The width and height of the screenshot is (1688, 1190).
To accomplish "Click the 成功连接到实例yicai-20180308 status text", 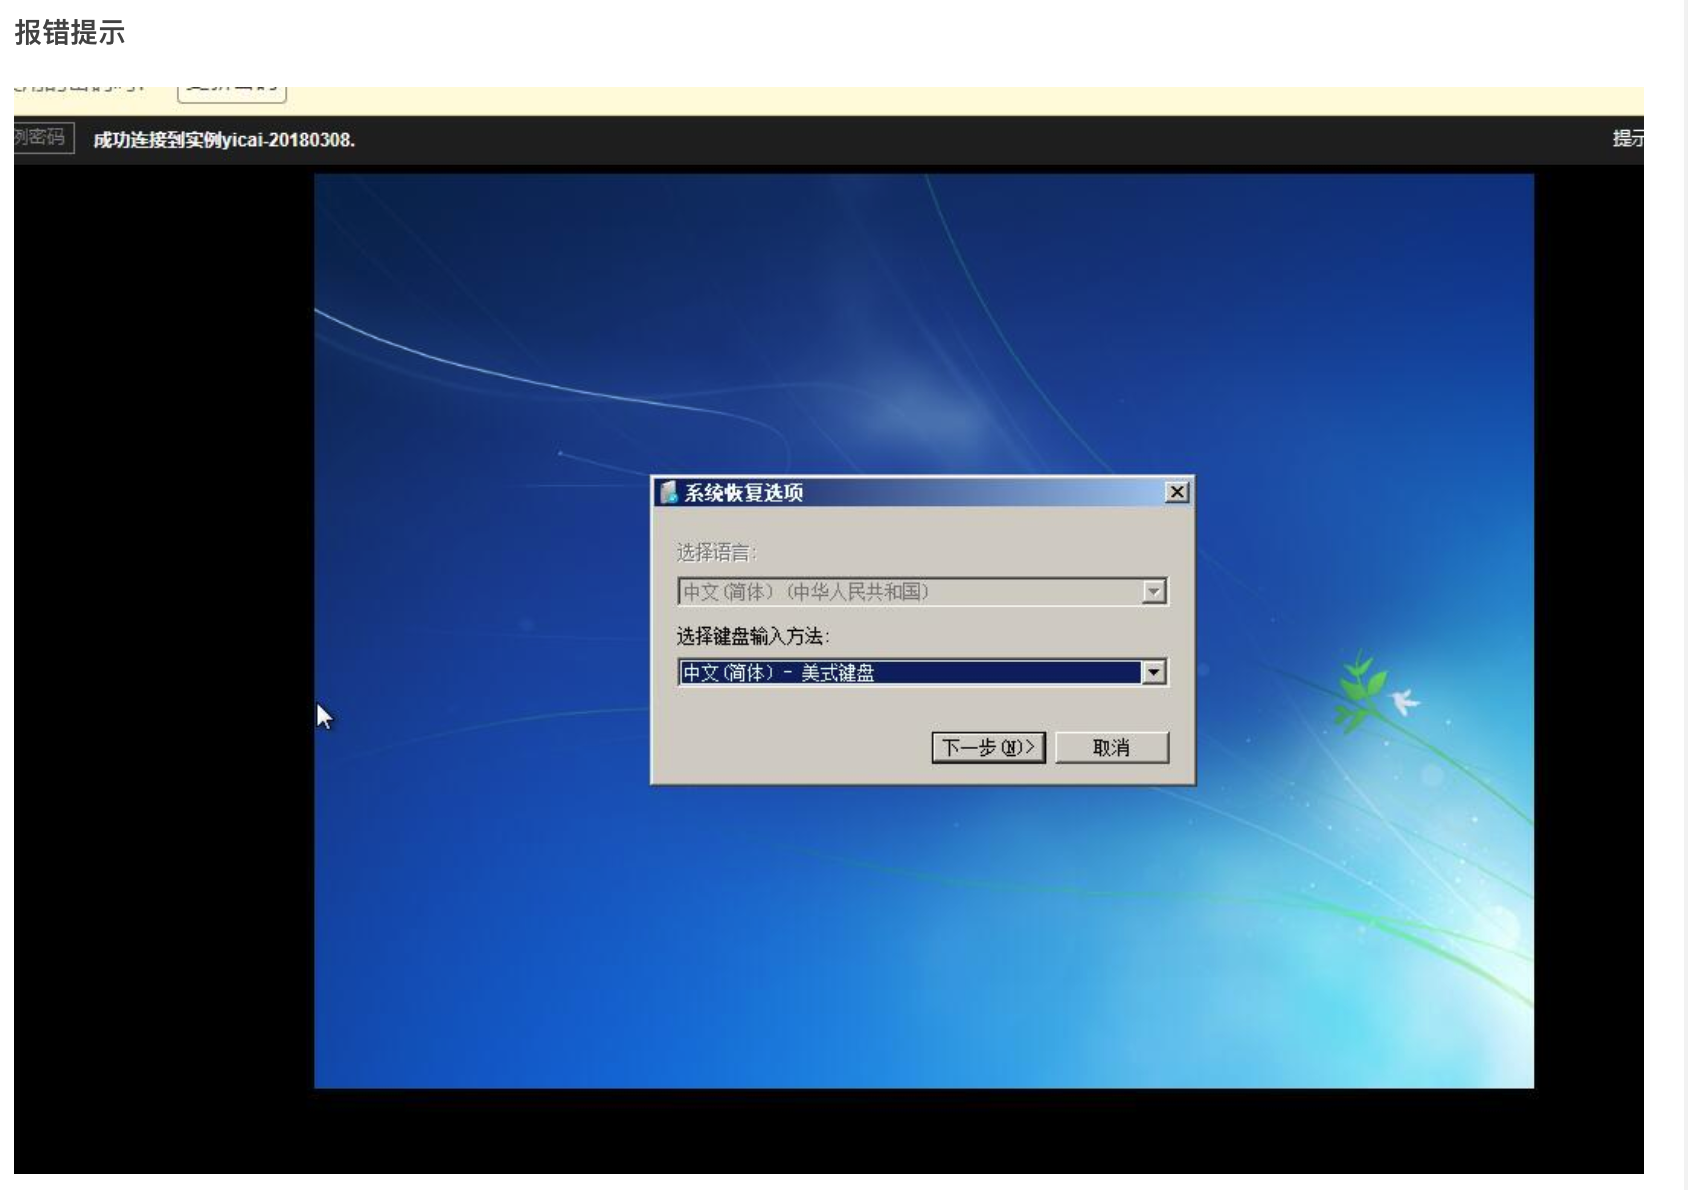I will coord(224,140).
